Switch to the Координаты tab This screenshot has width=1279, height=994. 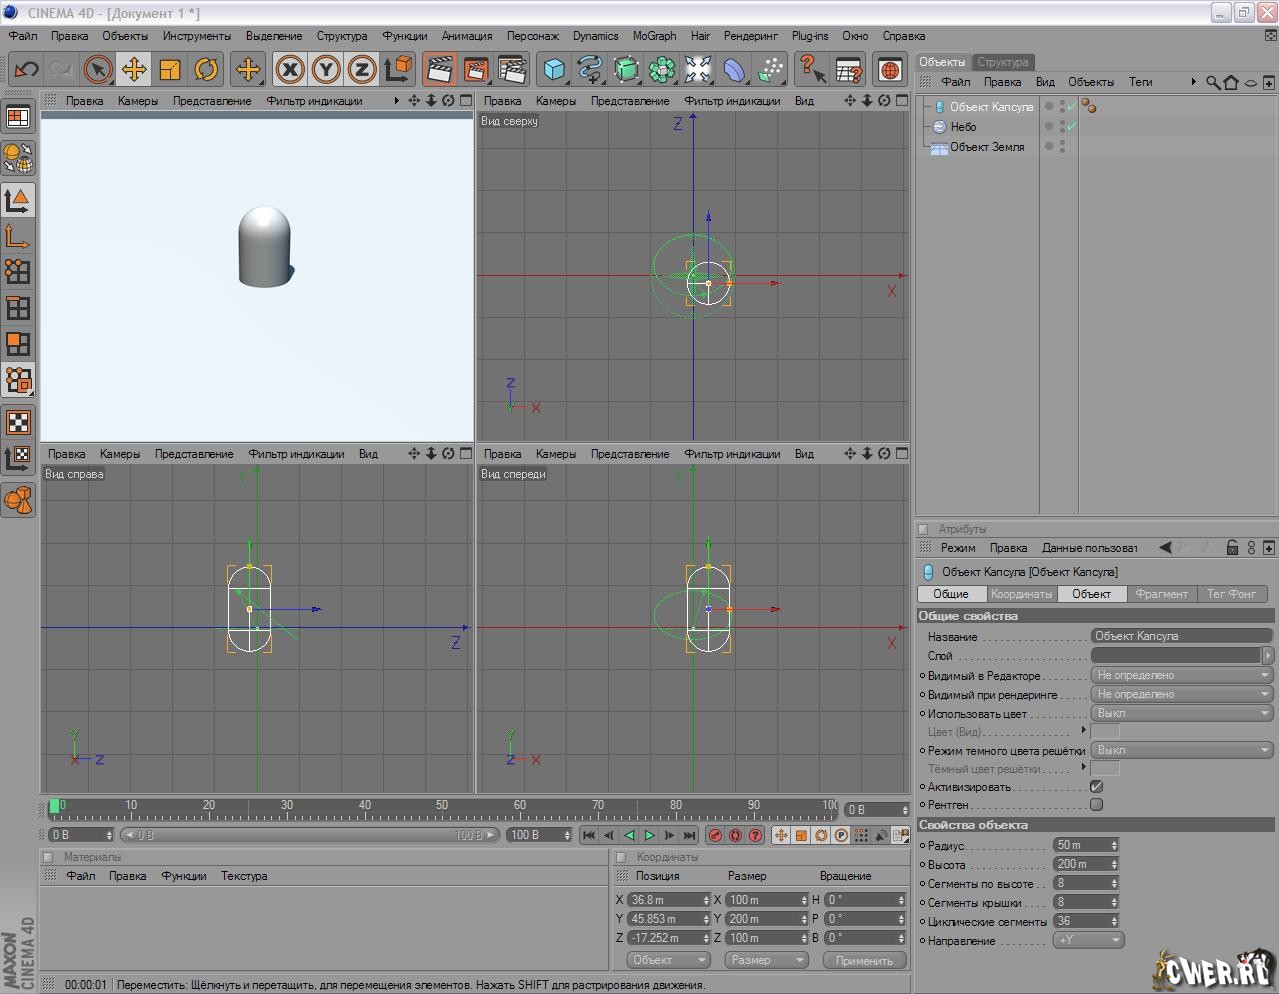point(1021,594)
